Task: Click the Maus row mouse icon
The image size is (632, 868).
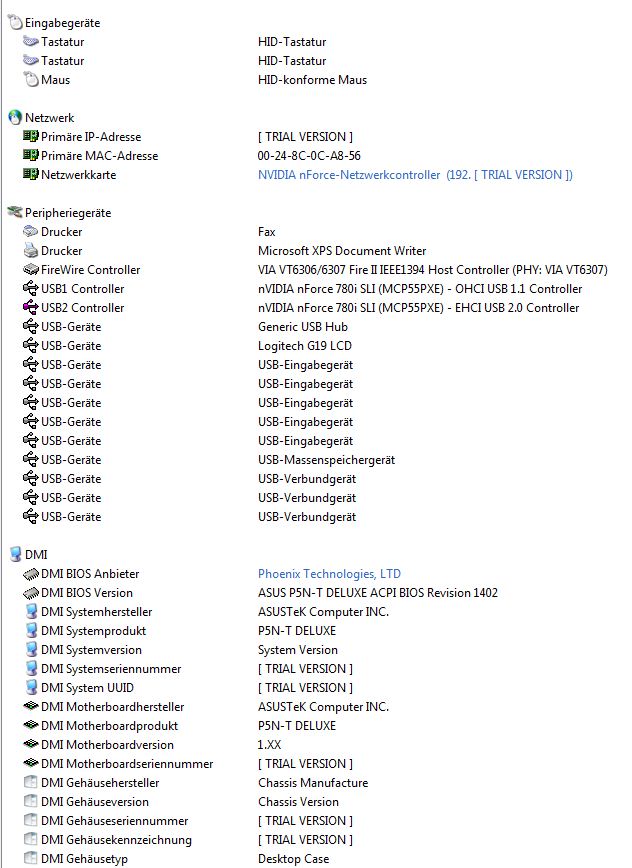Action: [30, 80]
